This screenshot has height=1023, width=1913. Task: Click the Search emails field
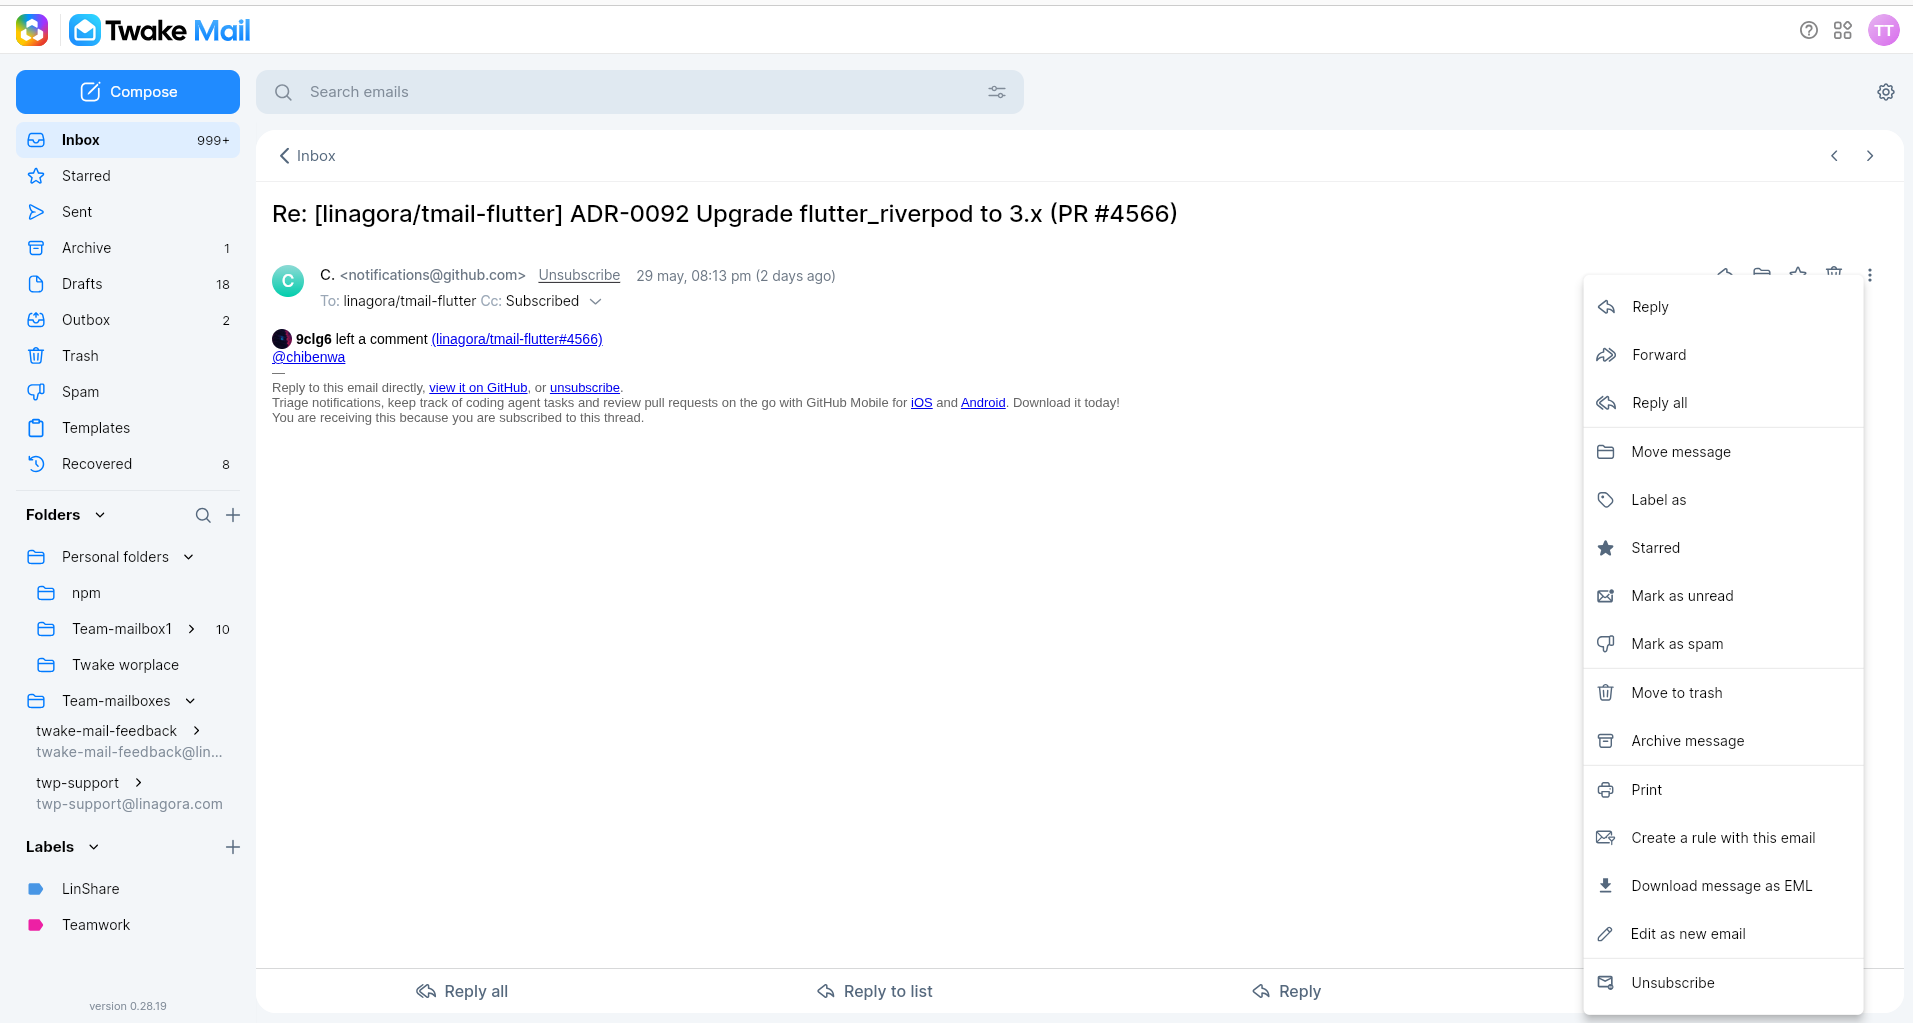640,92
